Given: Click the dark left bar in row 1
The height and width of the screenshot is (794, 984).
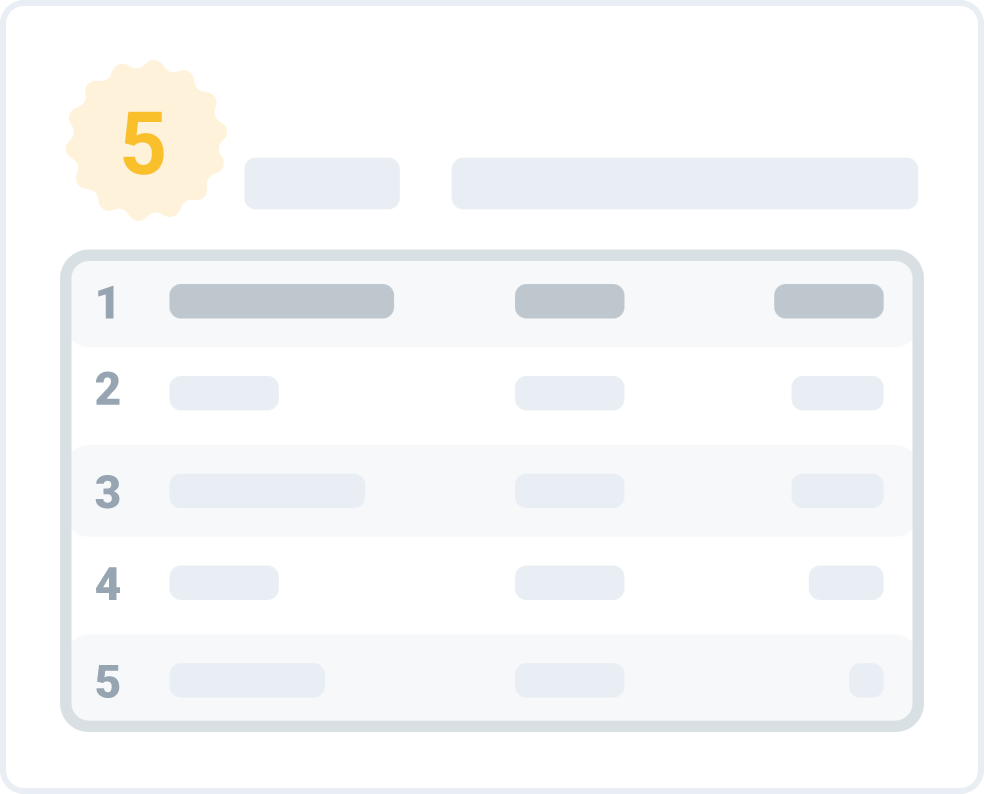Looking at the screenshot, I should 281,301.
